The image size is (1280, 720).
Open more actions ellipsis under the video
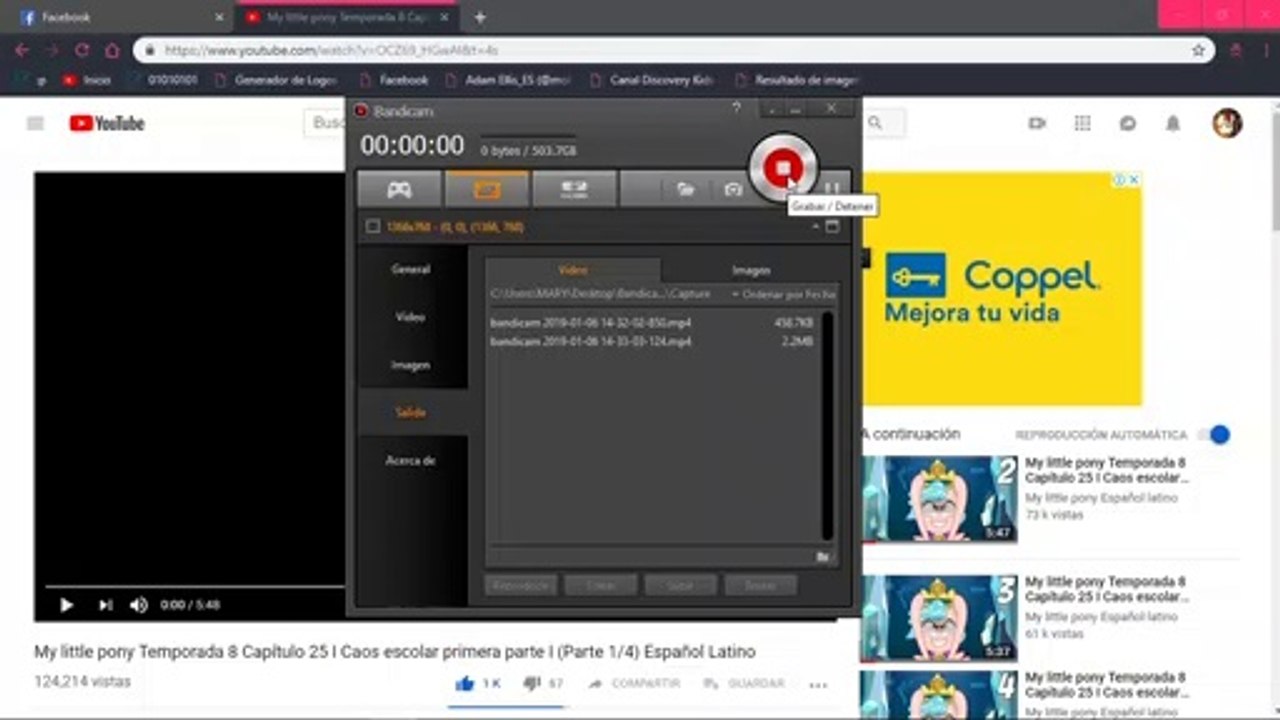(818, 685)
